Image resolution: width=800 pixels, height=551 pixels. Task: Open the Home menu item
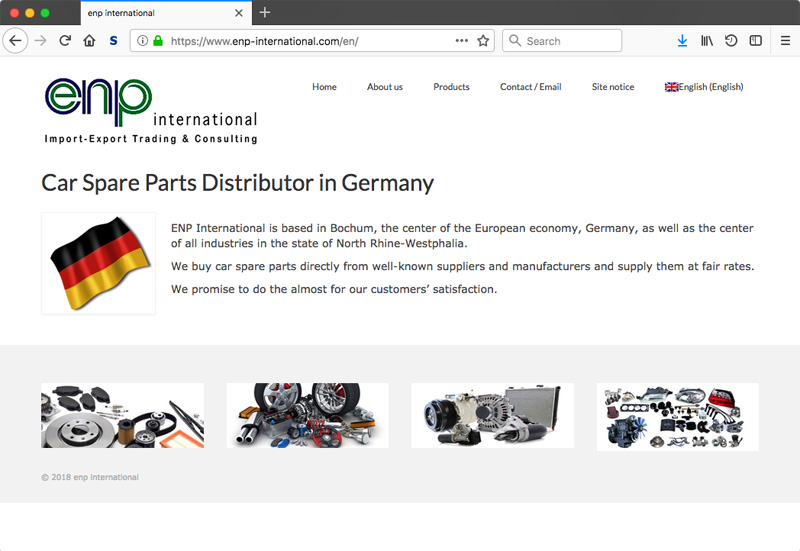coord(324,87)
